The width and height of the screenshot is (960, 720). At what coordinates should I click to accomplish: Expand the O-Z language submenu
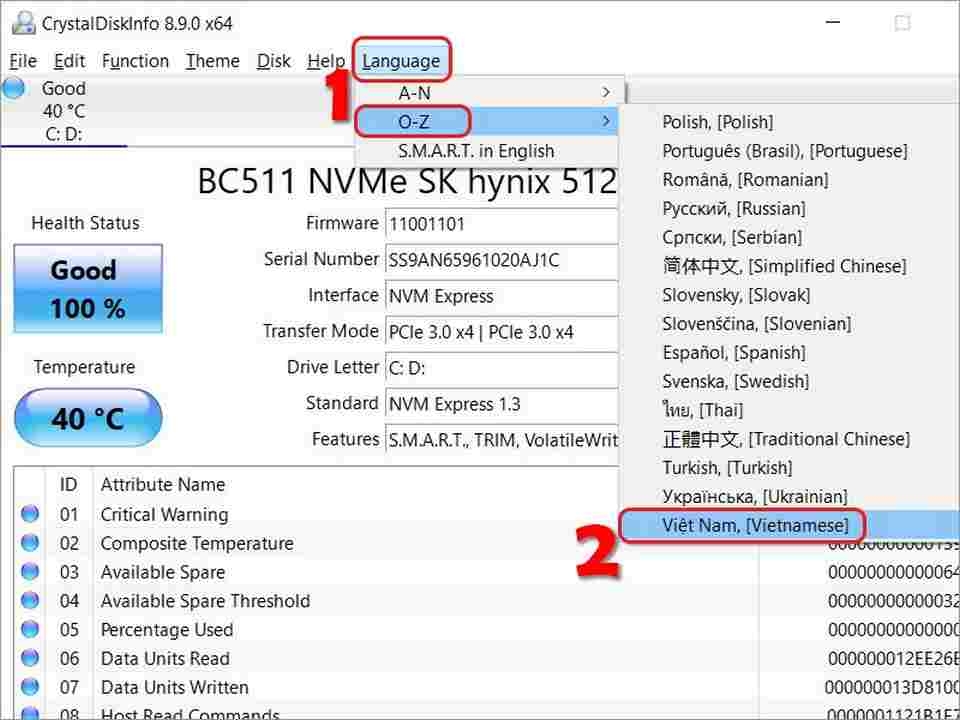click(x=487, y=121)
